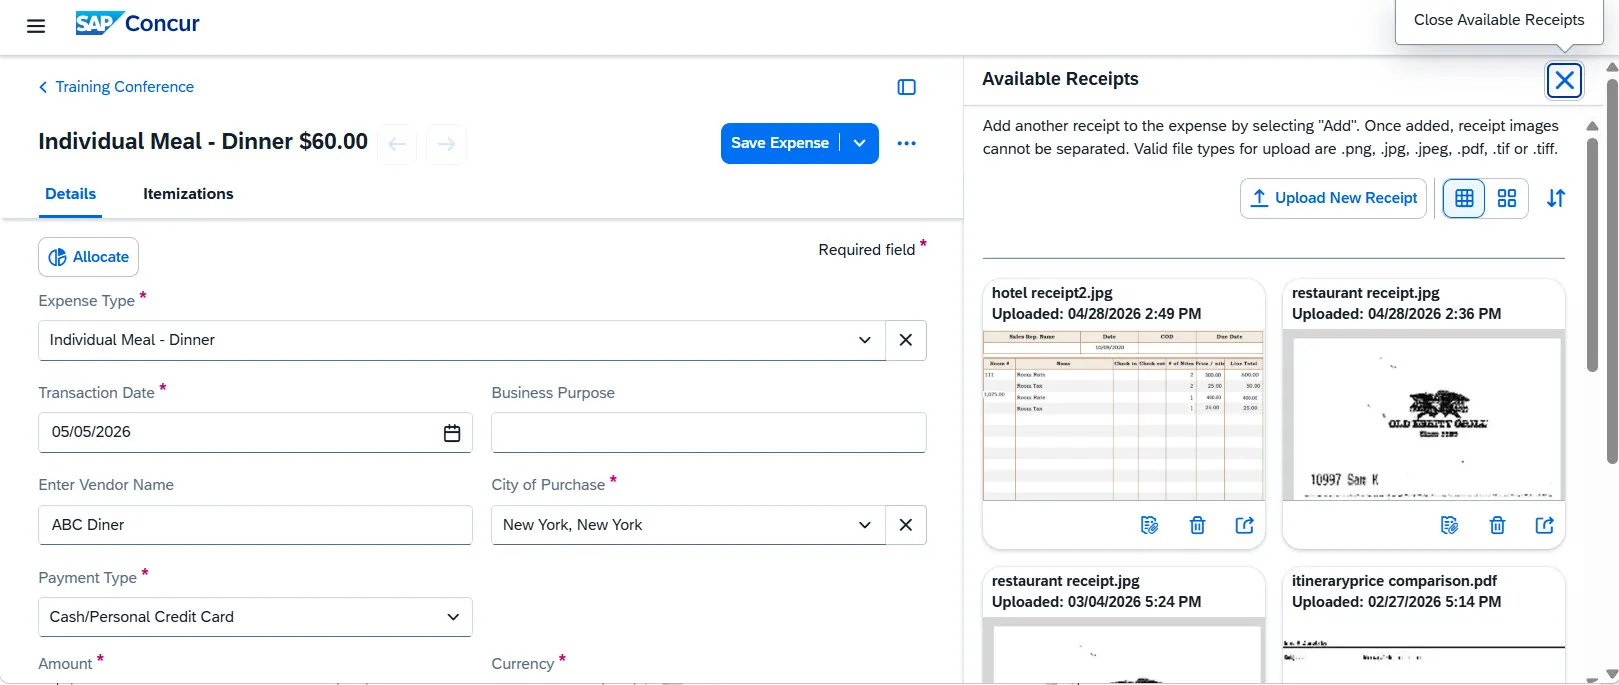Click 'Individual Meal - Dinner $60.00' title
Image resolution: width=1619 pixels, height=685 pixels.
click(203, 142)
